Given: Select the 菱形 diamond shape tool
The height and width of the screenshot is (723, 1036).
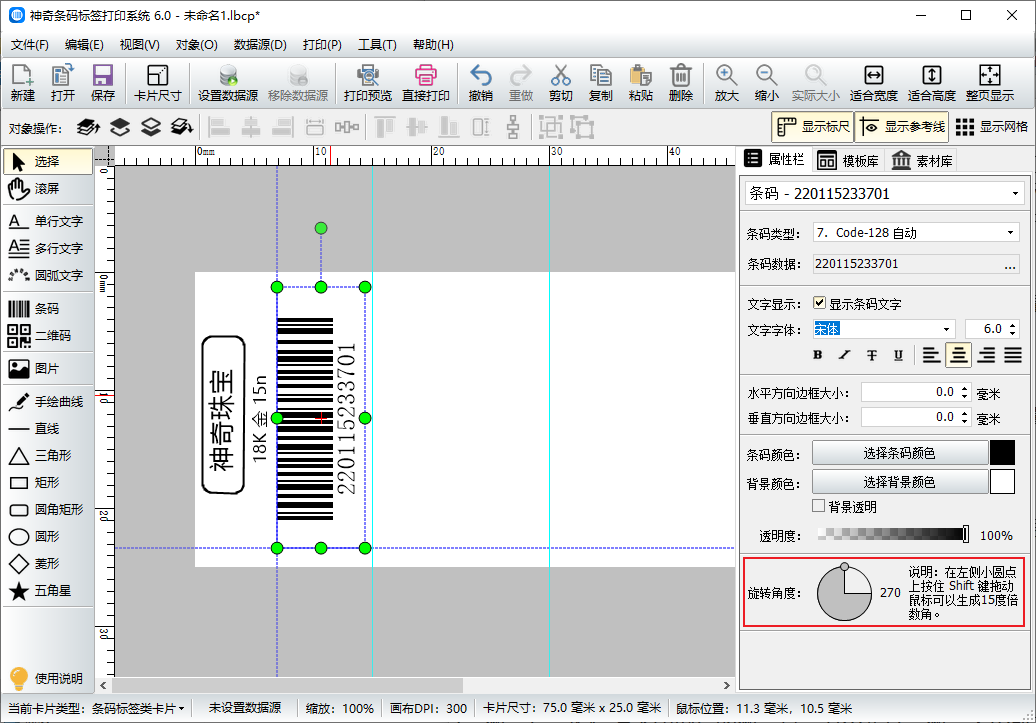Looking at the screenshot, I should [47, 564].
